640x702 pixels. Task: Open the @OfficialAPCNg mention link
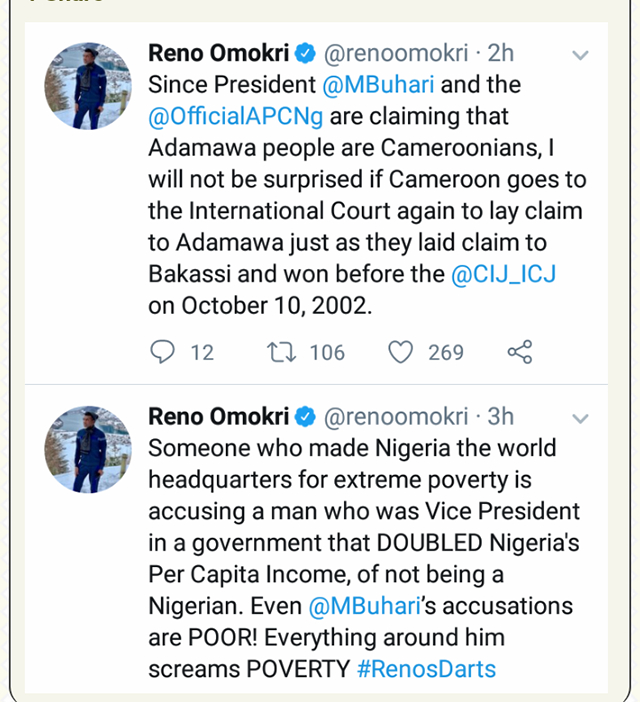point(235,116)
